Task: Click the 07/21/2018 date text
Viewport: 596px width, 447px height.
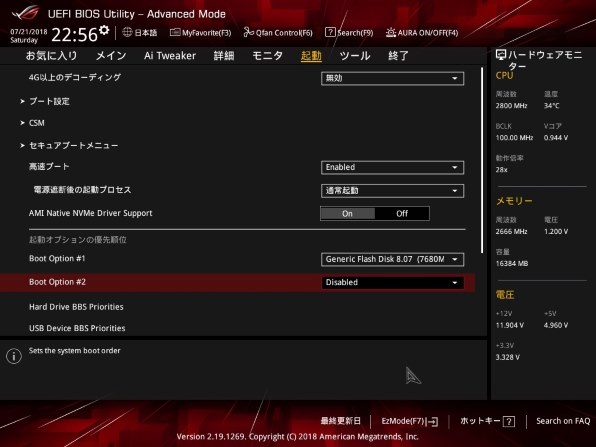Action: point(29,32)
